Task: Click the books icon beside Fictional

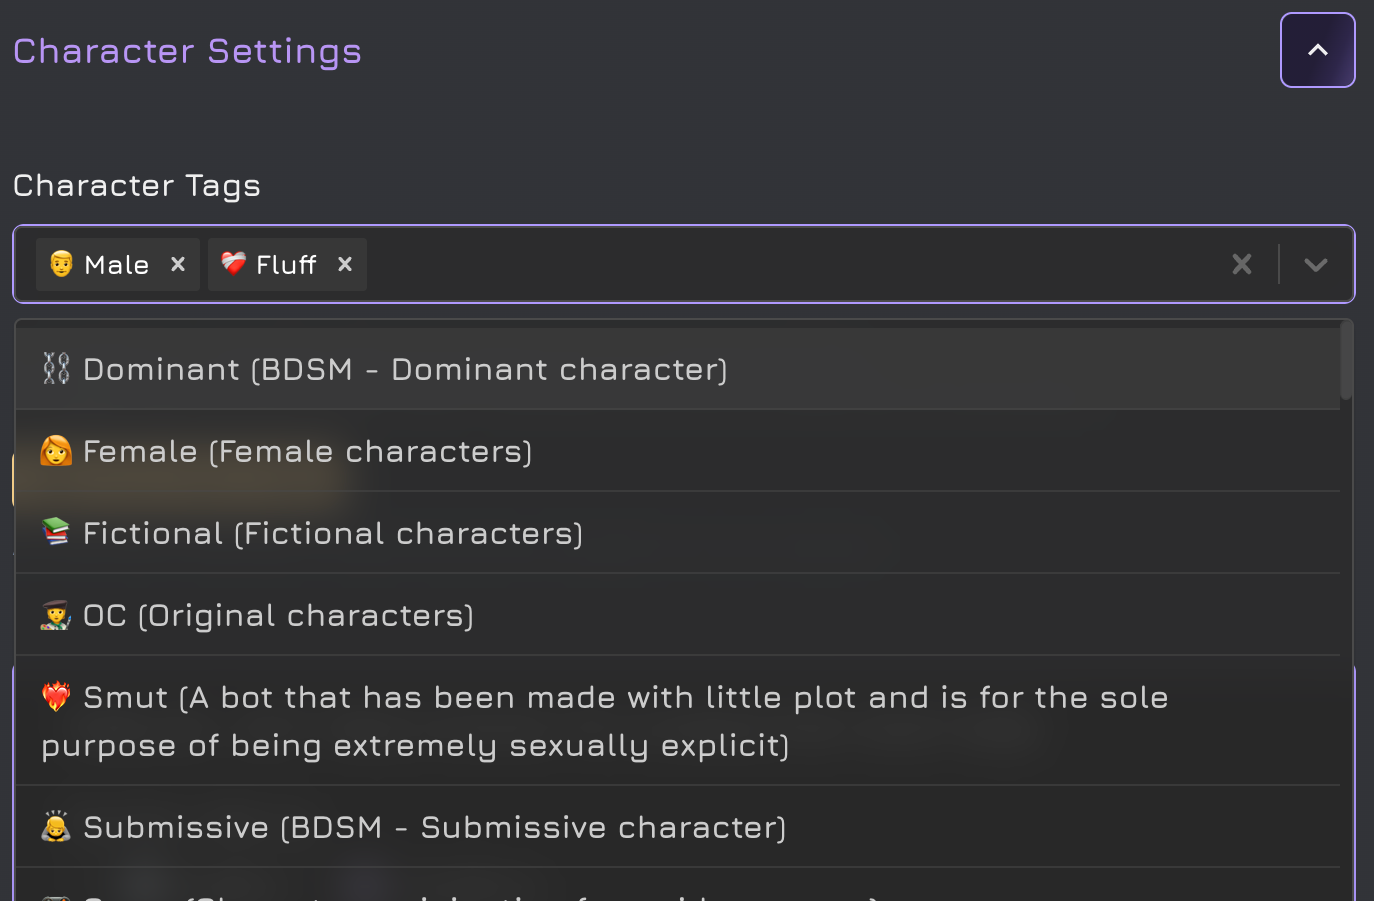Action: [x=56, y=532]
